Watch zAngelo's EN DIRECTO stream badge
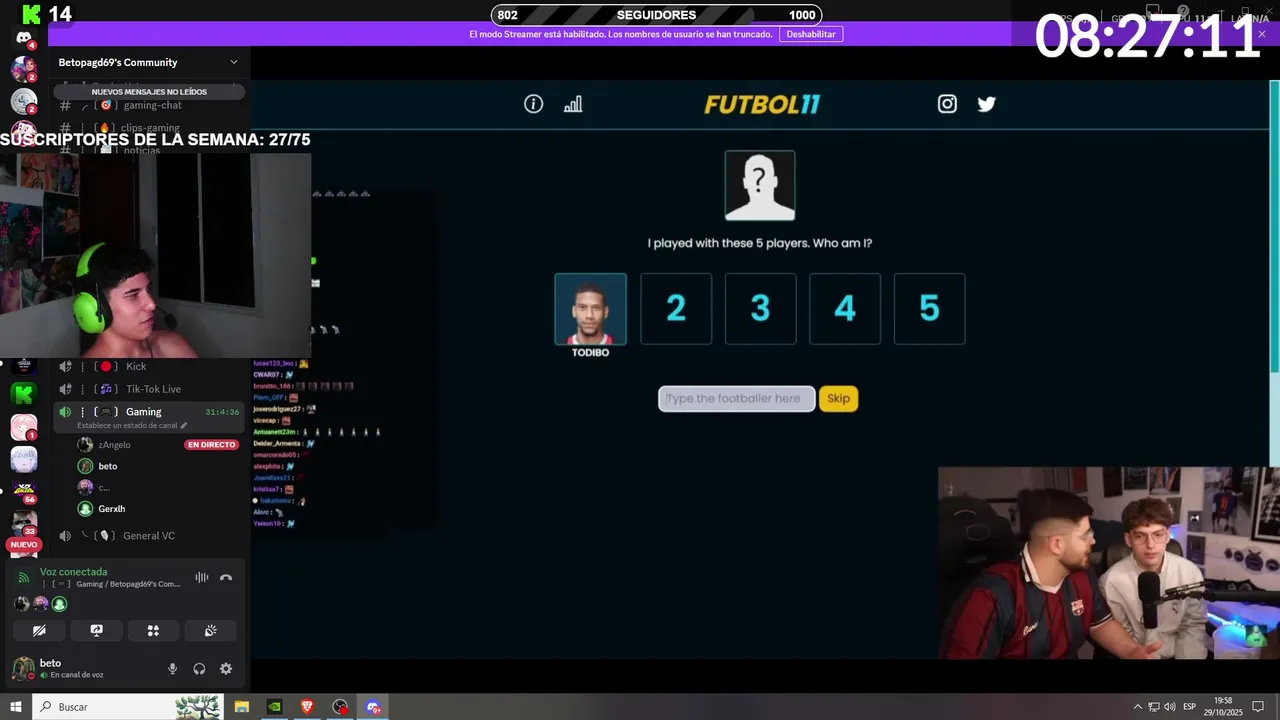The width and height of the screenshot is (1280, 720). (211, 445)
